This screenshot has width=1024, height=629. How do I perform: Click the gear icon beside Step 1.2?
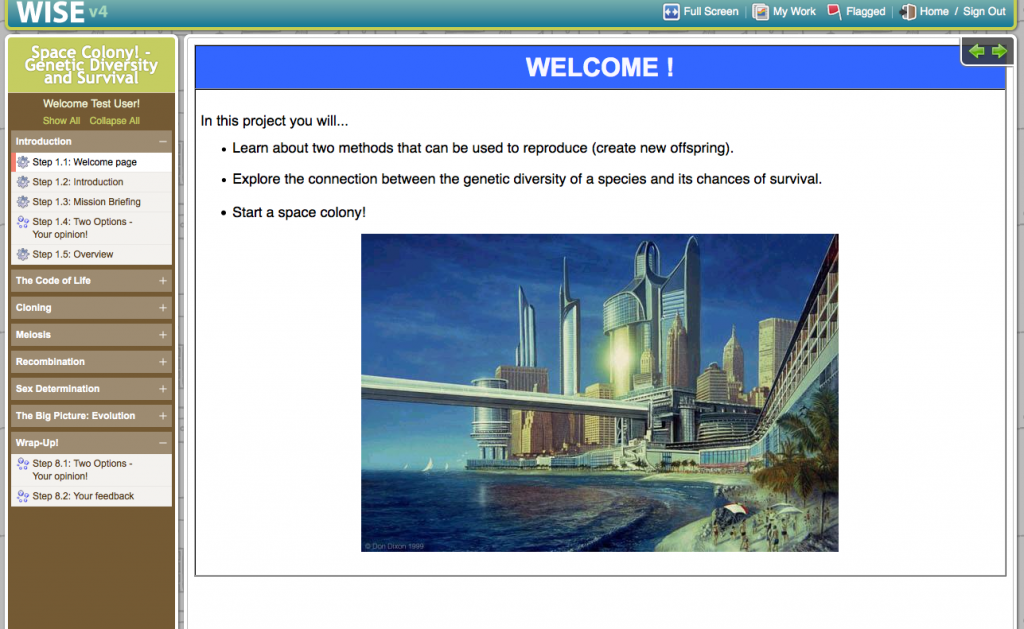(23, 182)
